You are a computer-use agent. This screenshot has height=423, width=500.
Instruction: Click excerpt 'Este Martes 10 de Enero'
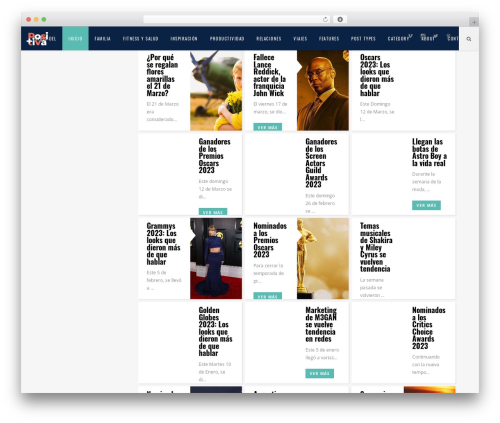(215, 372)
